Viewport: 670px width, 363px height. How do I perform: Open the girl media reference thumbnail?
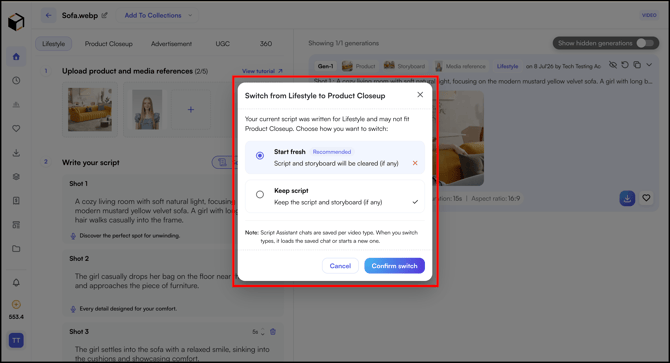pos(147,109)
